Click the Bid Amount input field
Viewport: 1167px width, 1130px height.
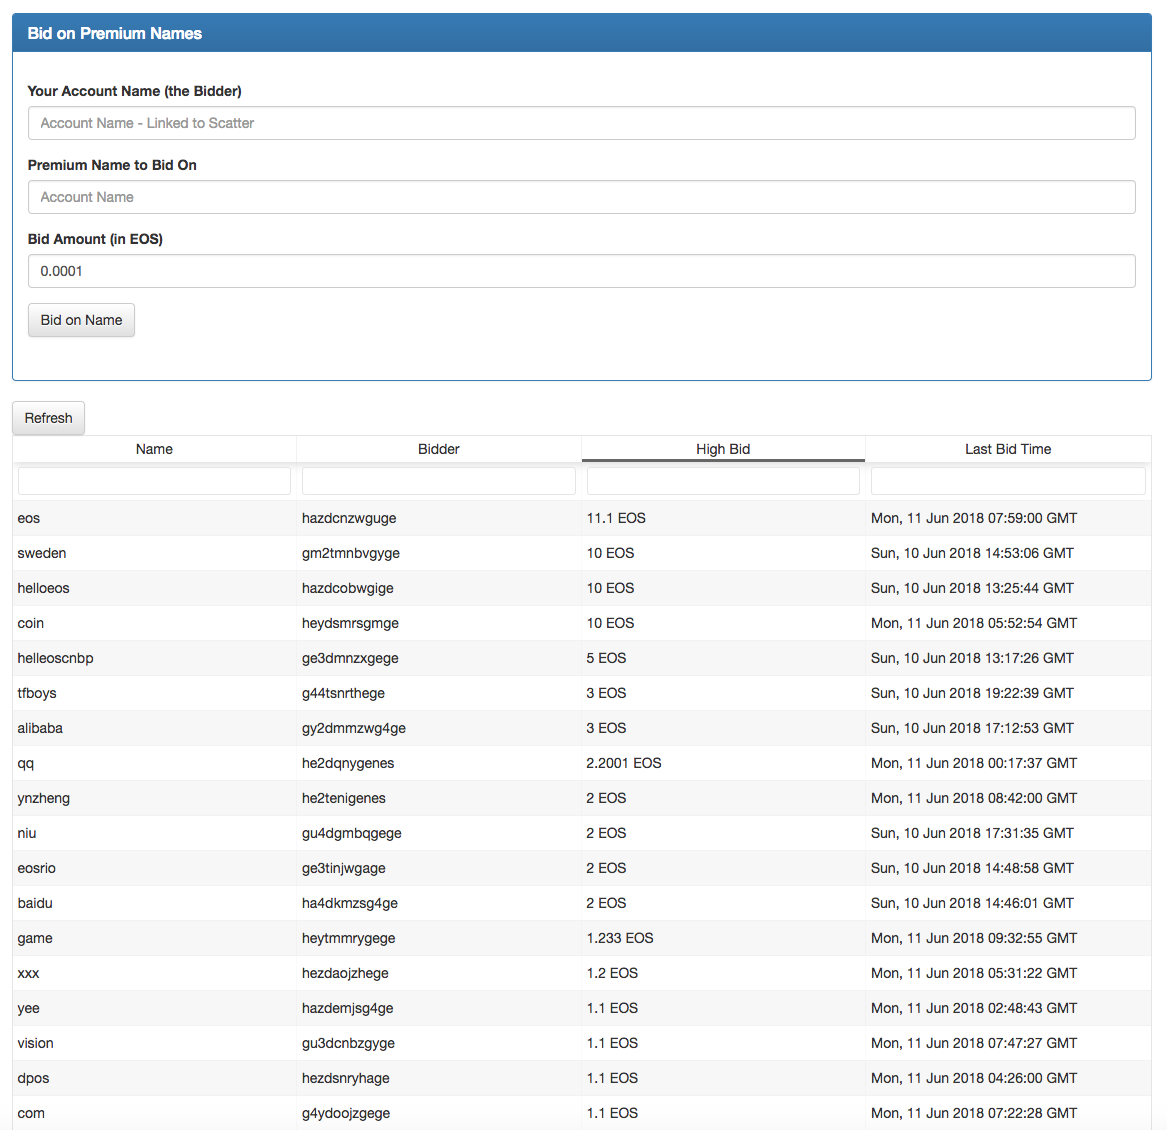click(x=582, y=271)
